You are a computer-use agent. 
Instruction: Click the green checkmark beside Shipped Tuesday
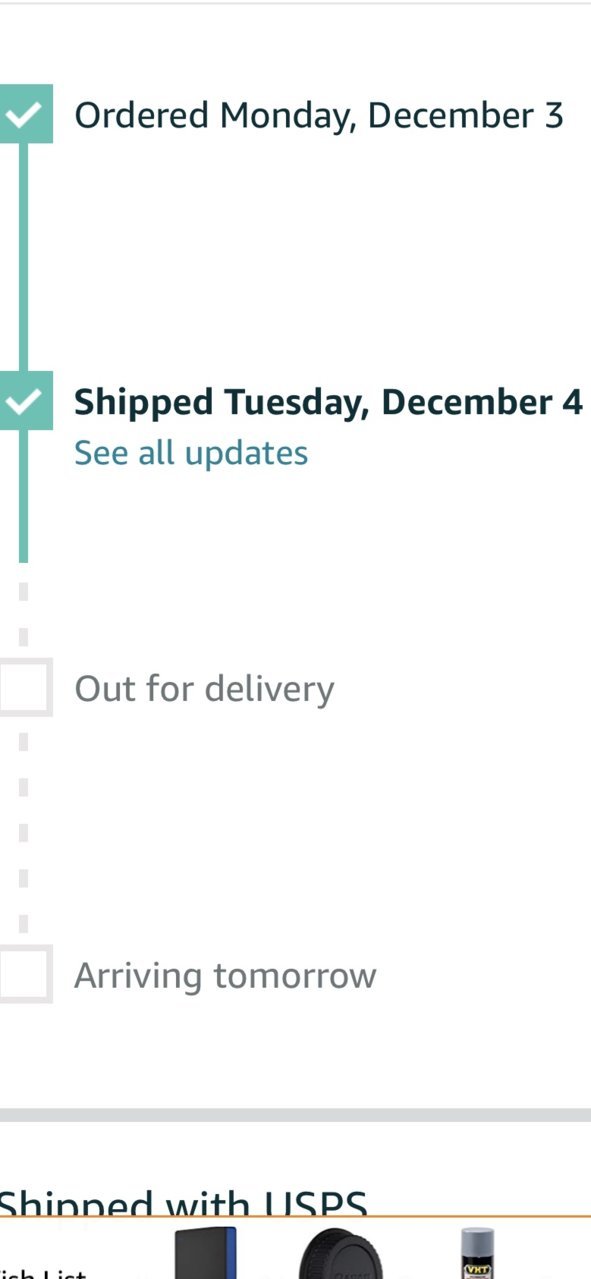[x=24, y=402]
